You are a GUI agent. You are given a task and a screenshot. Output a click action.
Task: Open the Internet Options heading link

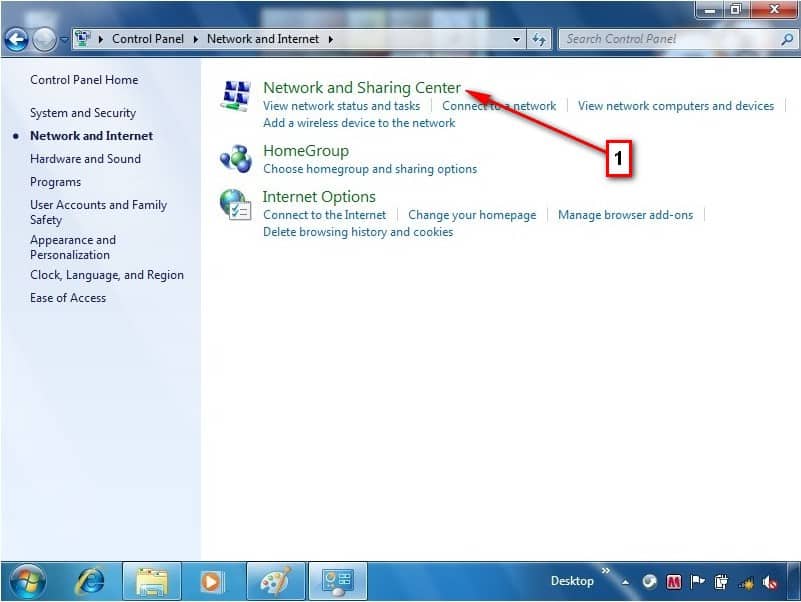[319, 197]
